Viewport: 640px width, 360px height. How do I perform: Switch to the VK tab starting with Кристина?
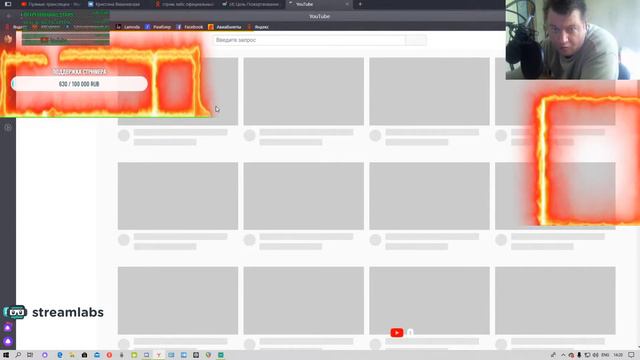click(117, 4)
